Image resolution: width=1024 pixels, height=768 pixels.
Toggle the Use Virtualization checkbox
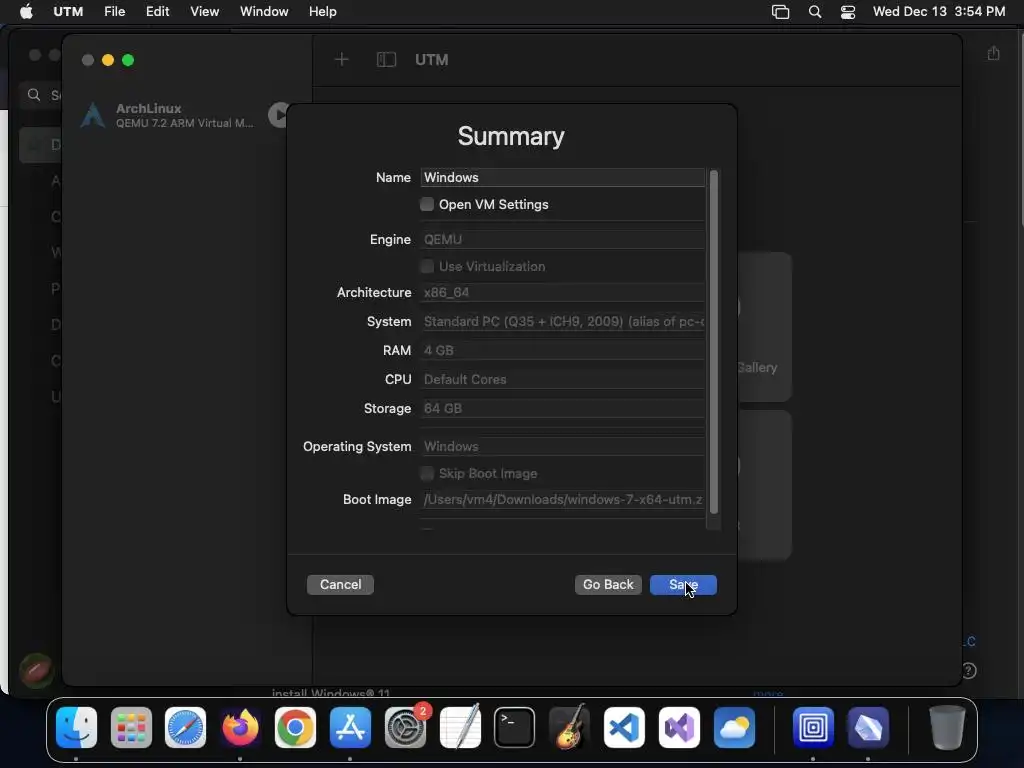[426, 266]
